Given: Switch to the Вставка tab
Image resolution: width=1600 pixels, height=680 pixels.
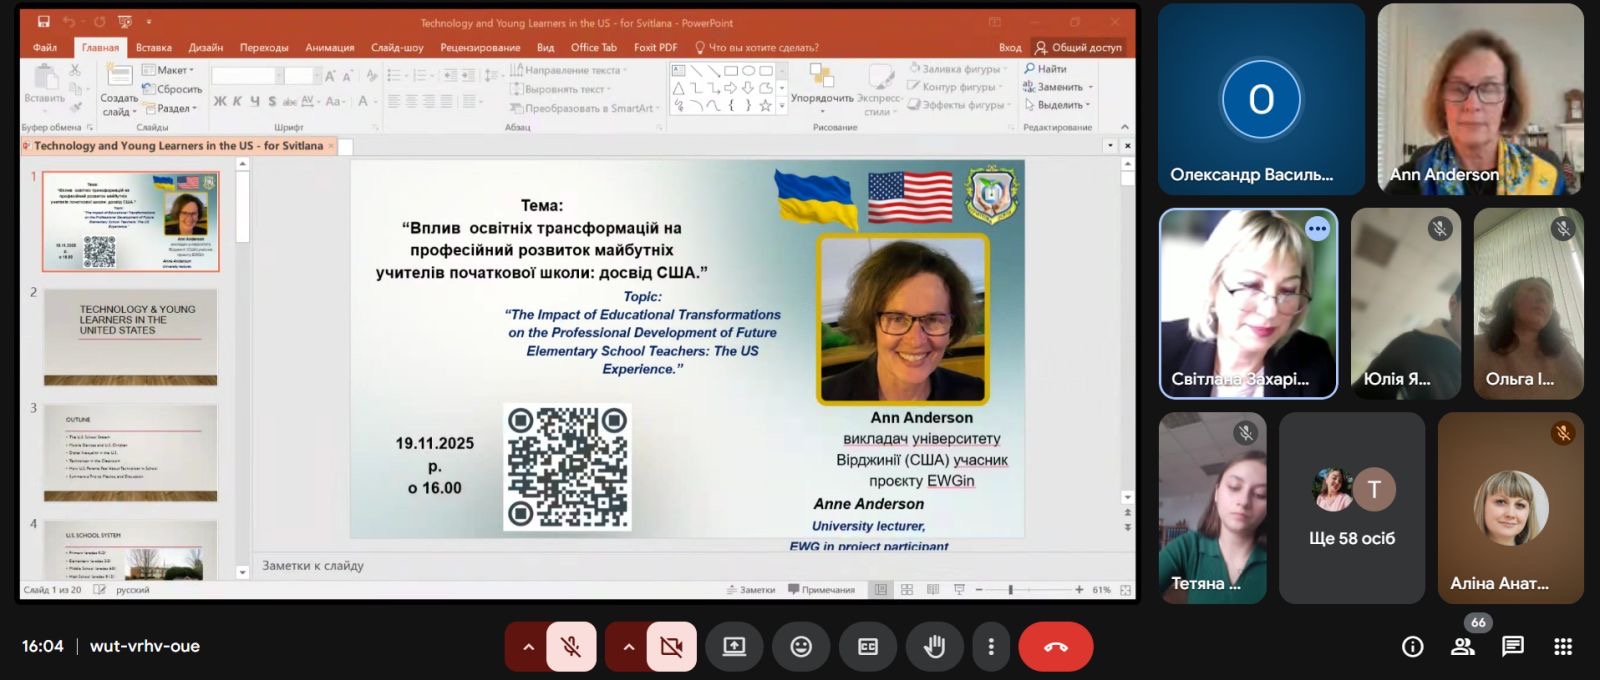Looking at the screenshot, I should [154, 47].
